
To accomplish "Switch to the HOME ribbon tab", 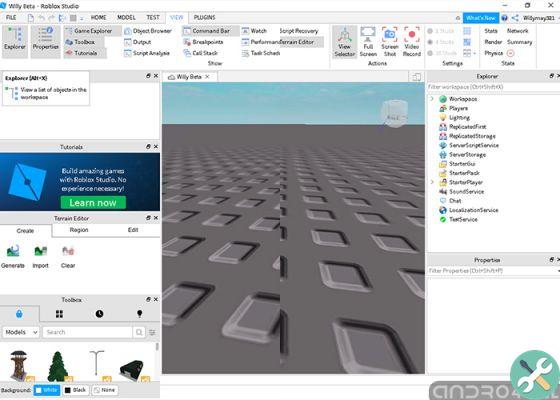I will [98, 18].
